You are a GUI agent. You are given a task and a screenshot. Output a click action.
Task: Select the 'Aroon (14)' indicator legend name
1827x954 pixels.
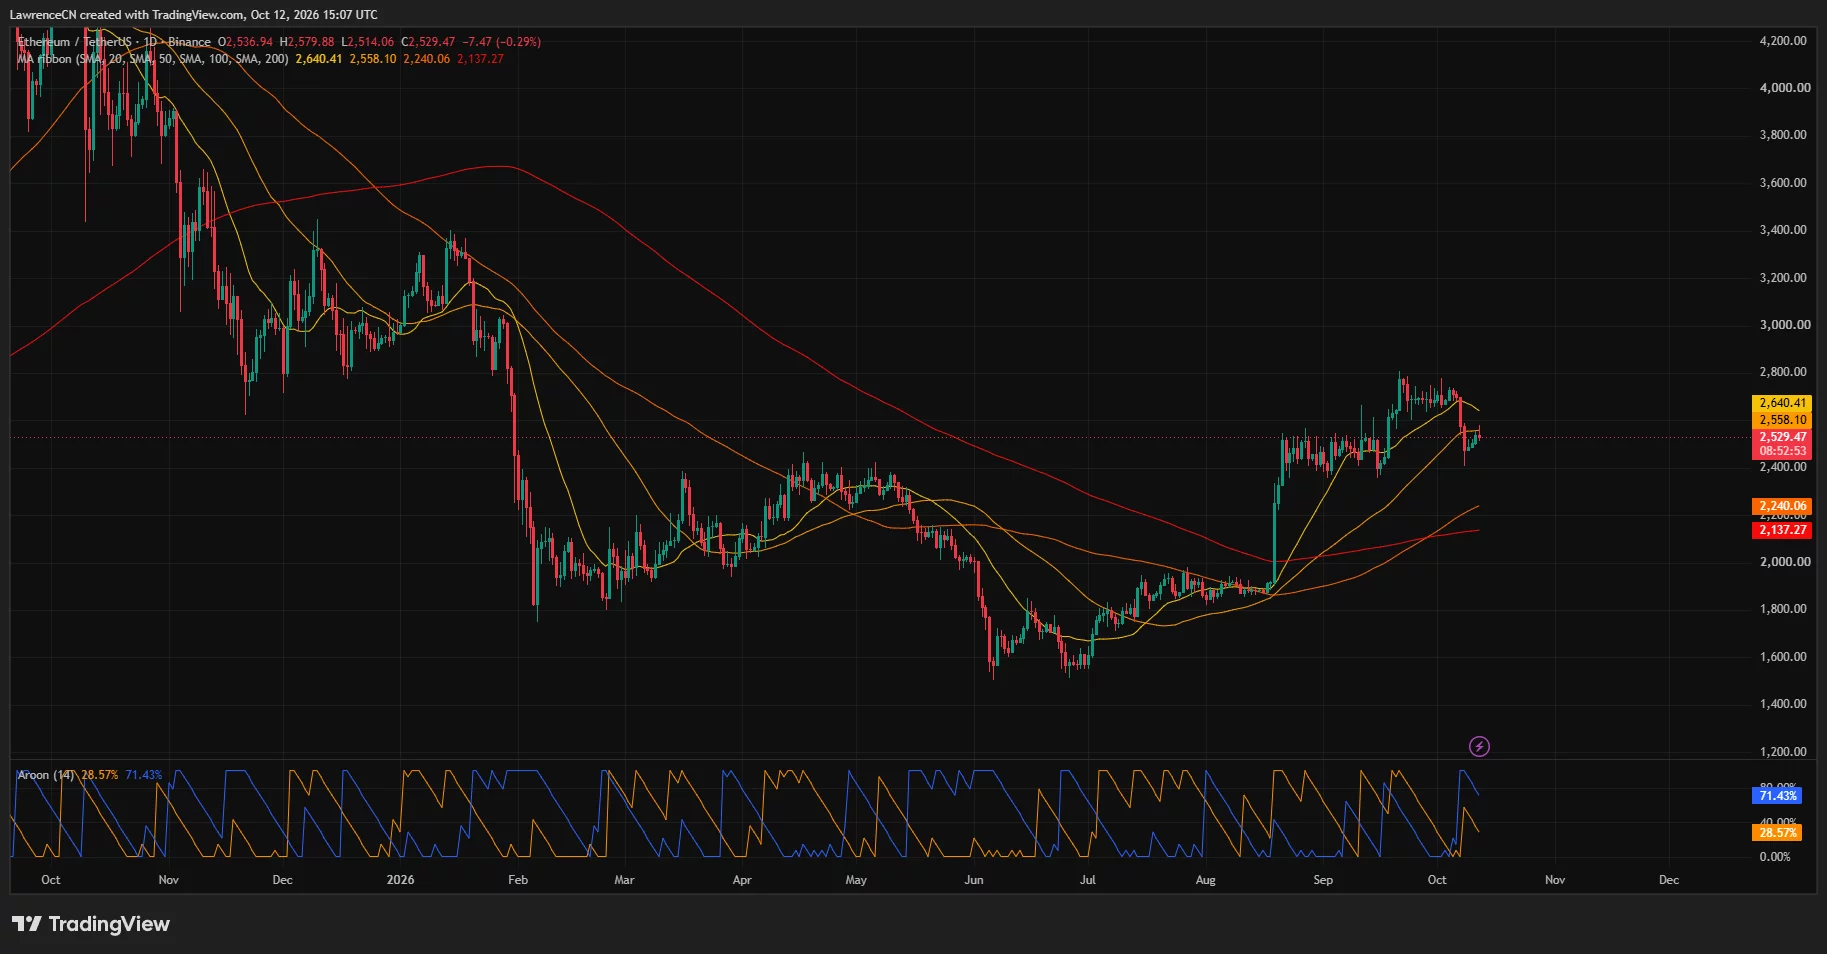46,775
